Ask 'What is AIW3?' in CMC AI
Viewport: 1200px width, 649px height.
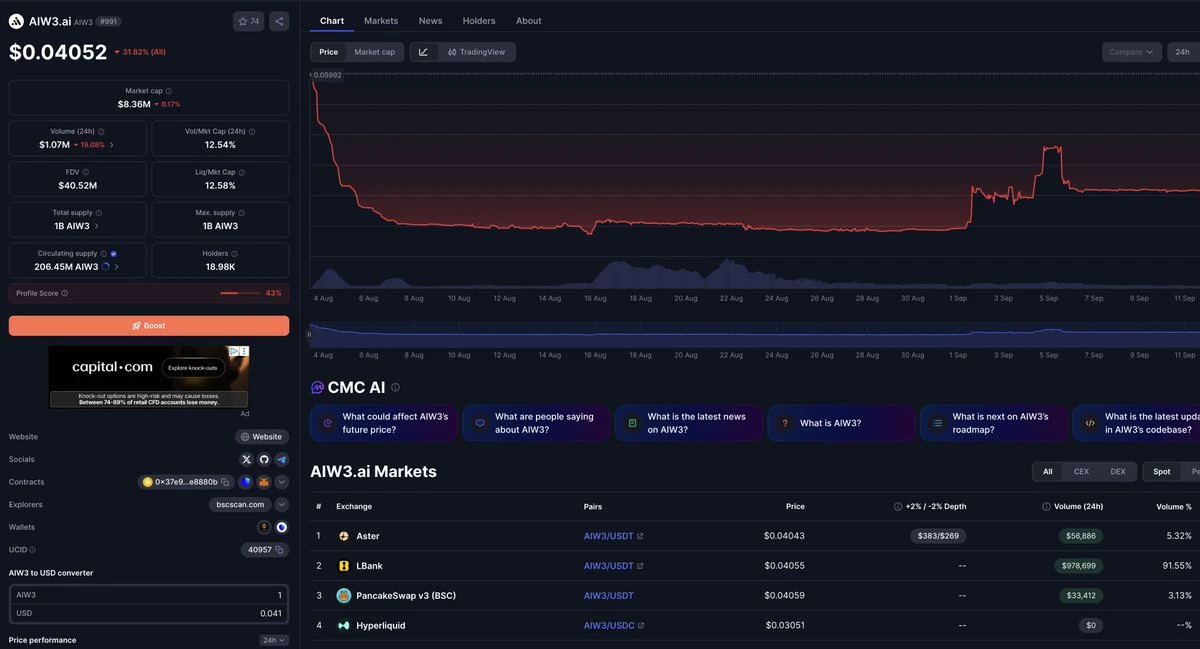coord(841,423)
